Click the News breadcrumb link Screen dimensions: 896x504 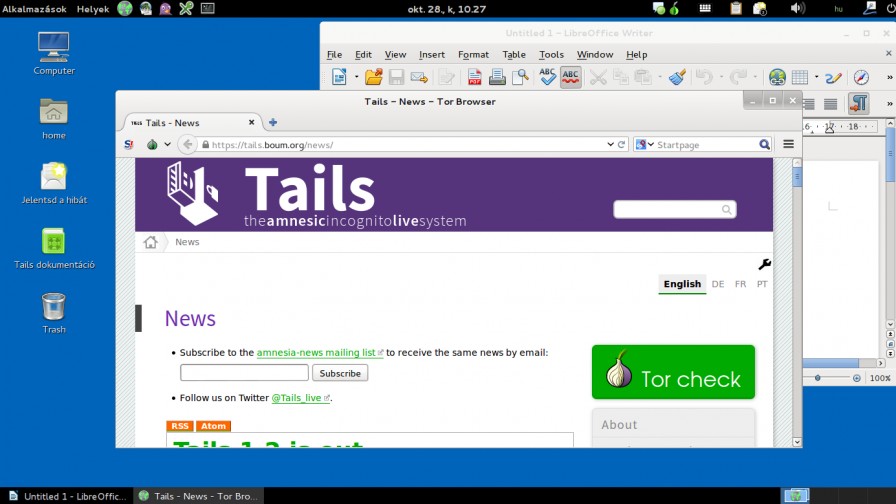[187, 242]
